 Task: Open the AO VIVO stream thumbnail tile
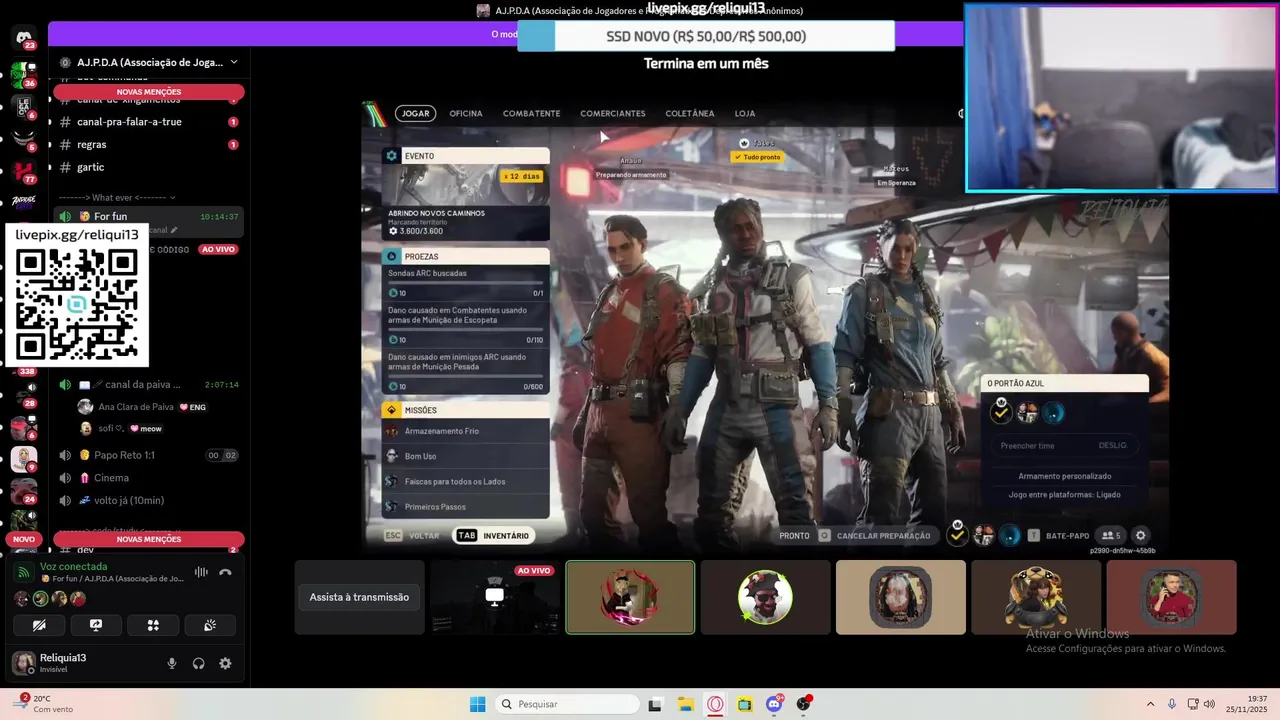(494, 597)
